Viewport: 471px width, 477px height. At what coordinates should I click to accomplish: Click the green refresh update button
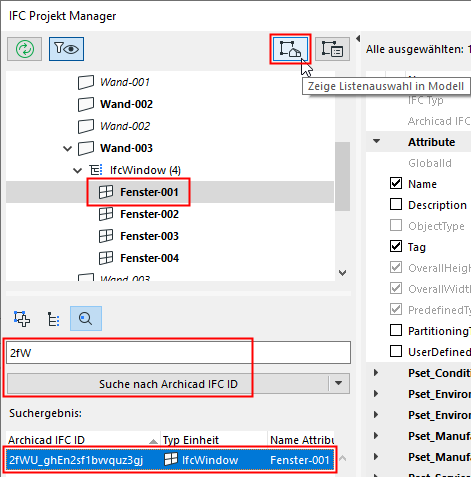[25, 49]
